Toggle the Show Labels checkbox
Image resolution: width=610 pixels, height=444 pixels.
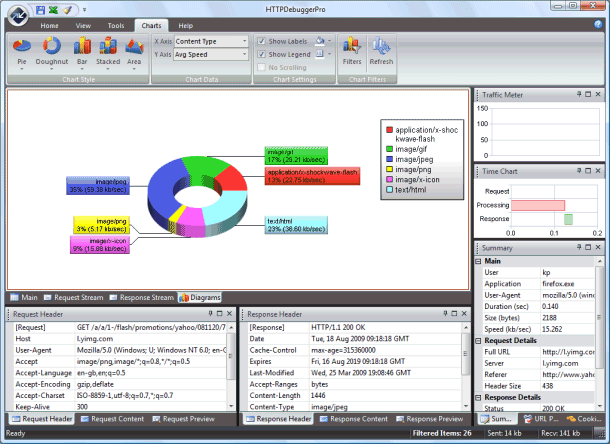(x=261, y=41)
